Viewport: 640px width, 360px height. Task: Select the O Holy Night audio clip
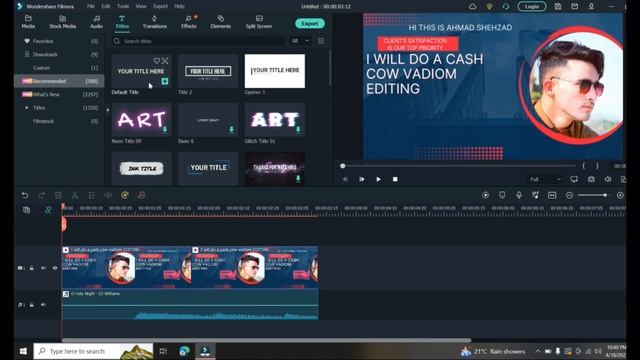coord(190,304)
